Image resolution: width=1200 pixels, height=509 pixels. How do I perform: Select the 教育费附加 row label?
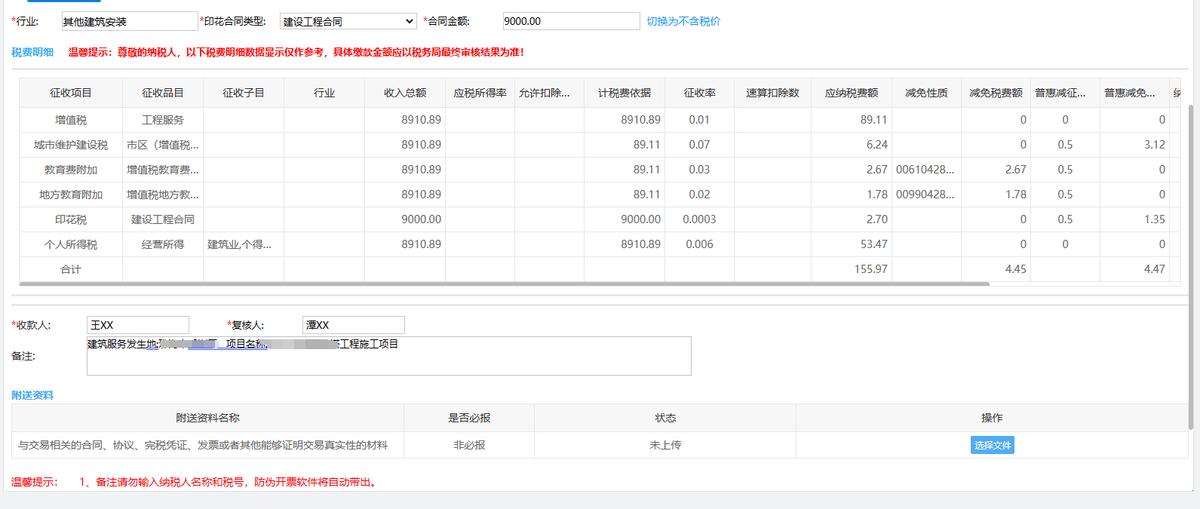pyautogui.click(x=71, y=170)
